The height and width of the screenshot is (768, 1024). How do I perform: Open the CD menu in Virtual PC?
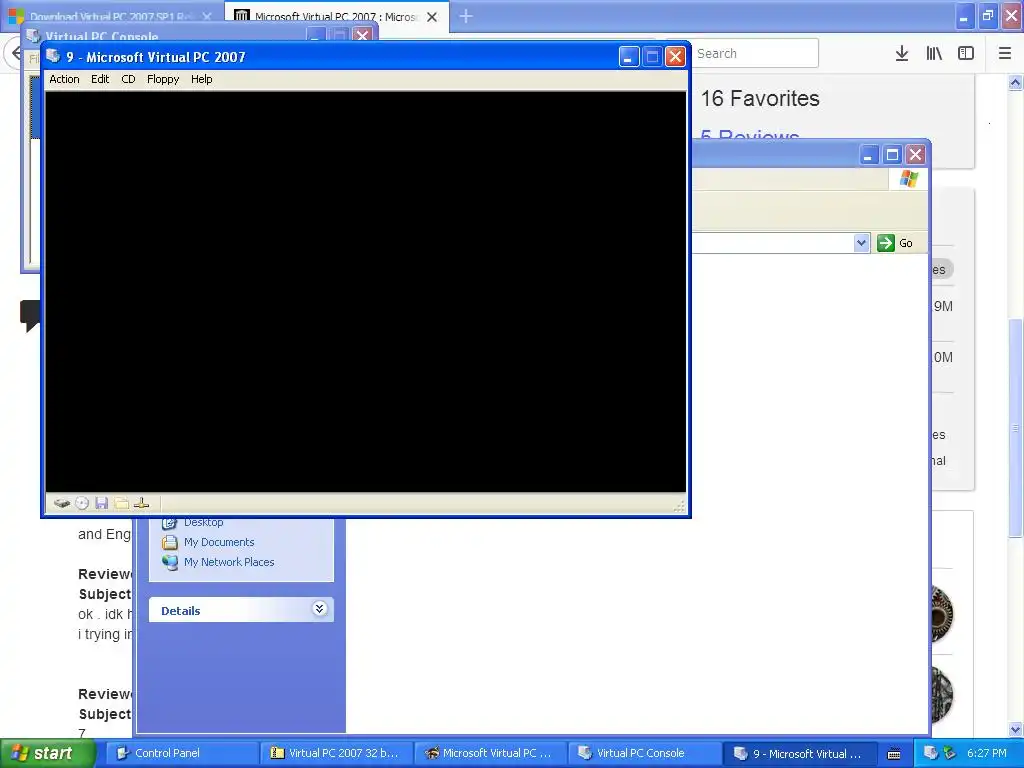[128, 79]
